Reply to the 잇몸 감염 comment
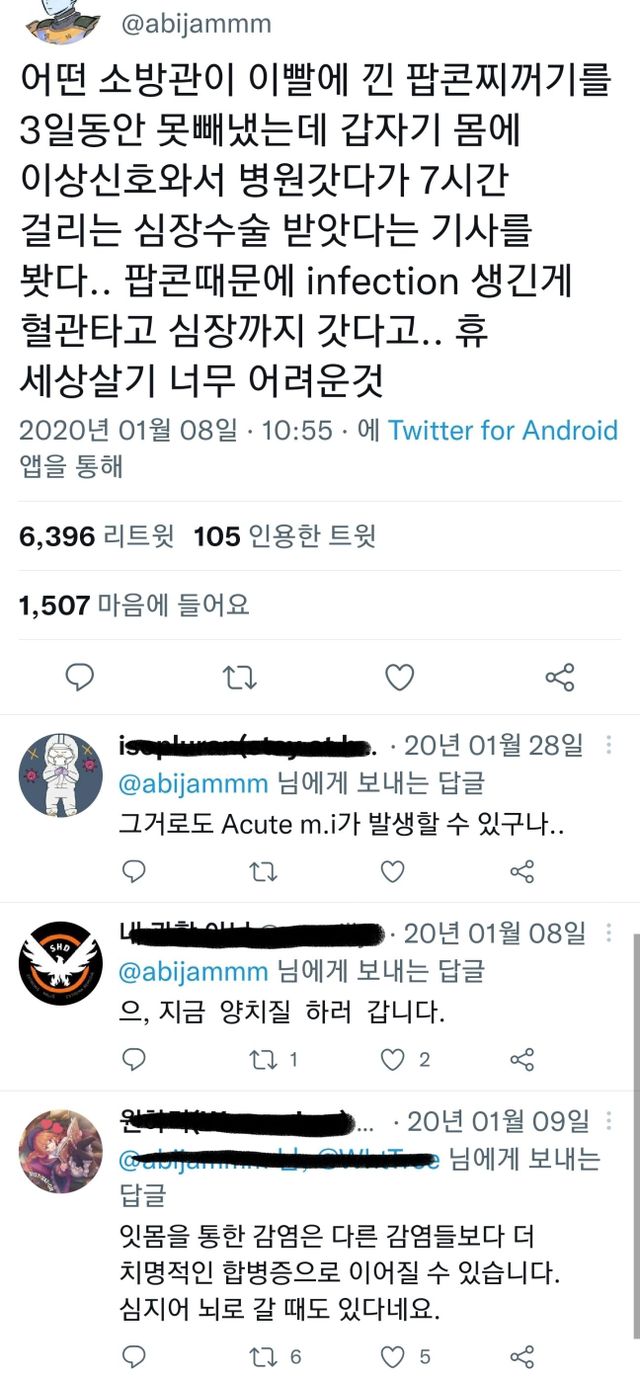The height and width of the screenshot is (1379, 640). 133,1356
